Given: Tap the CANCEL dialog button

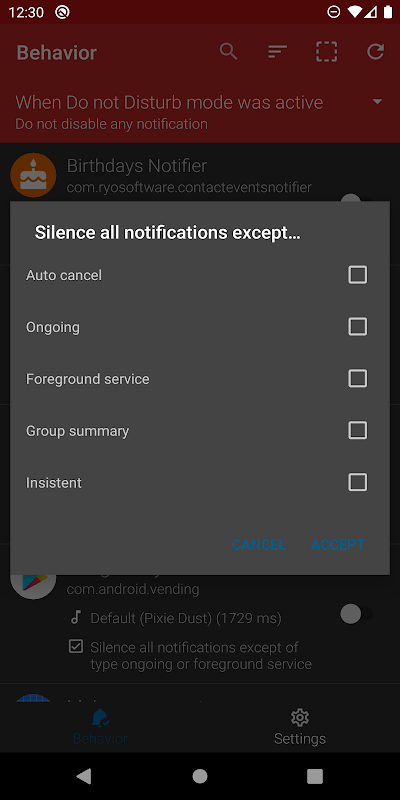Looking at the screenshot, I should click(259, 545).
